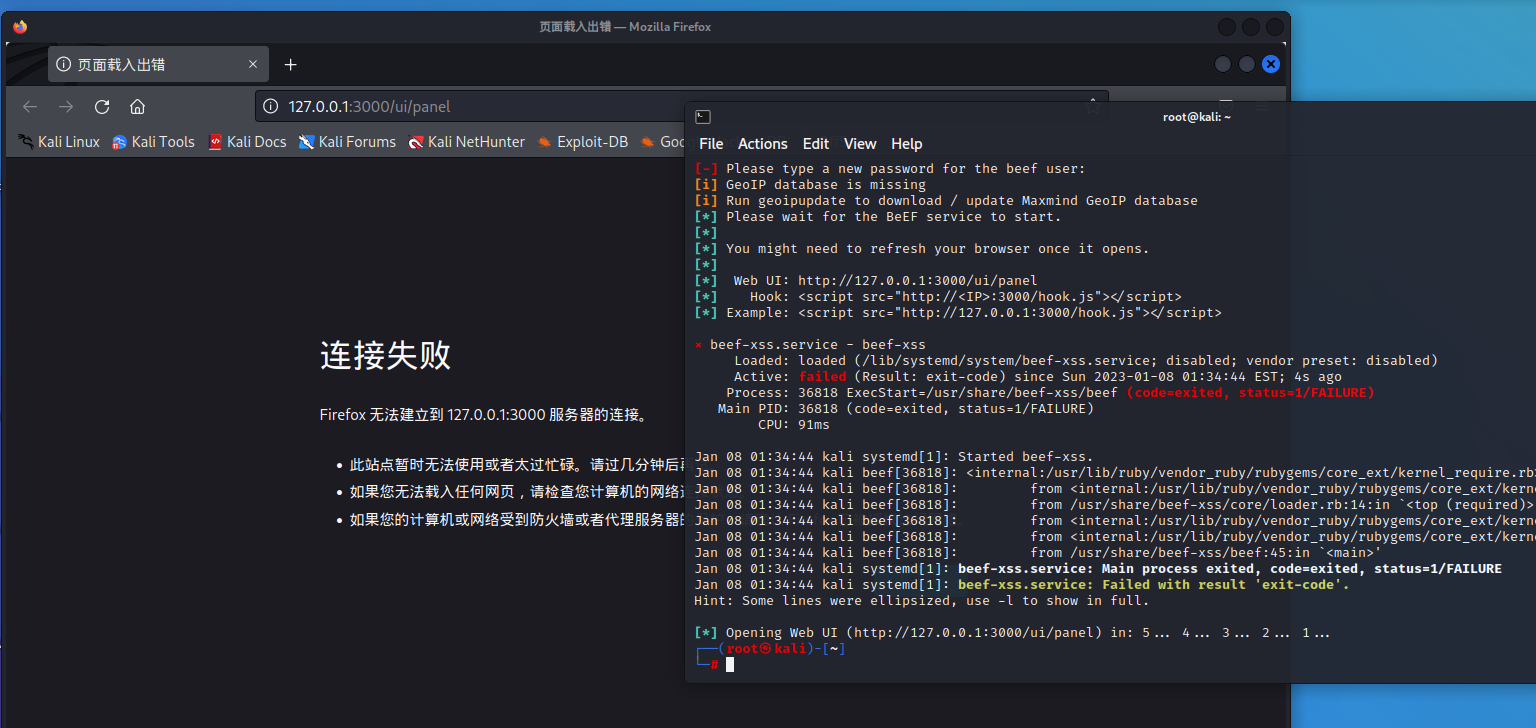The width and height of the screenshot is (1536, 728).
Task: Open the terminal View menu
Action: [860, 144]
